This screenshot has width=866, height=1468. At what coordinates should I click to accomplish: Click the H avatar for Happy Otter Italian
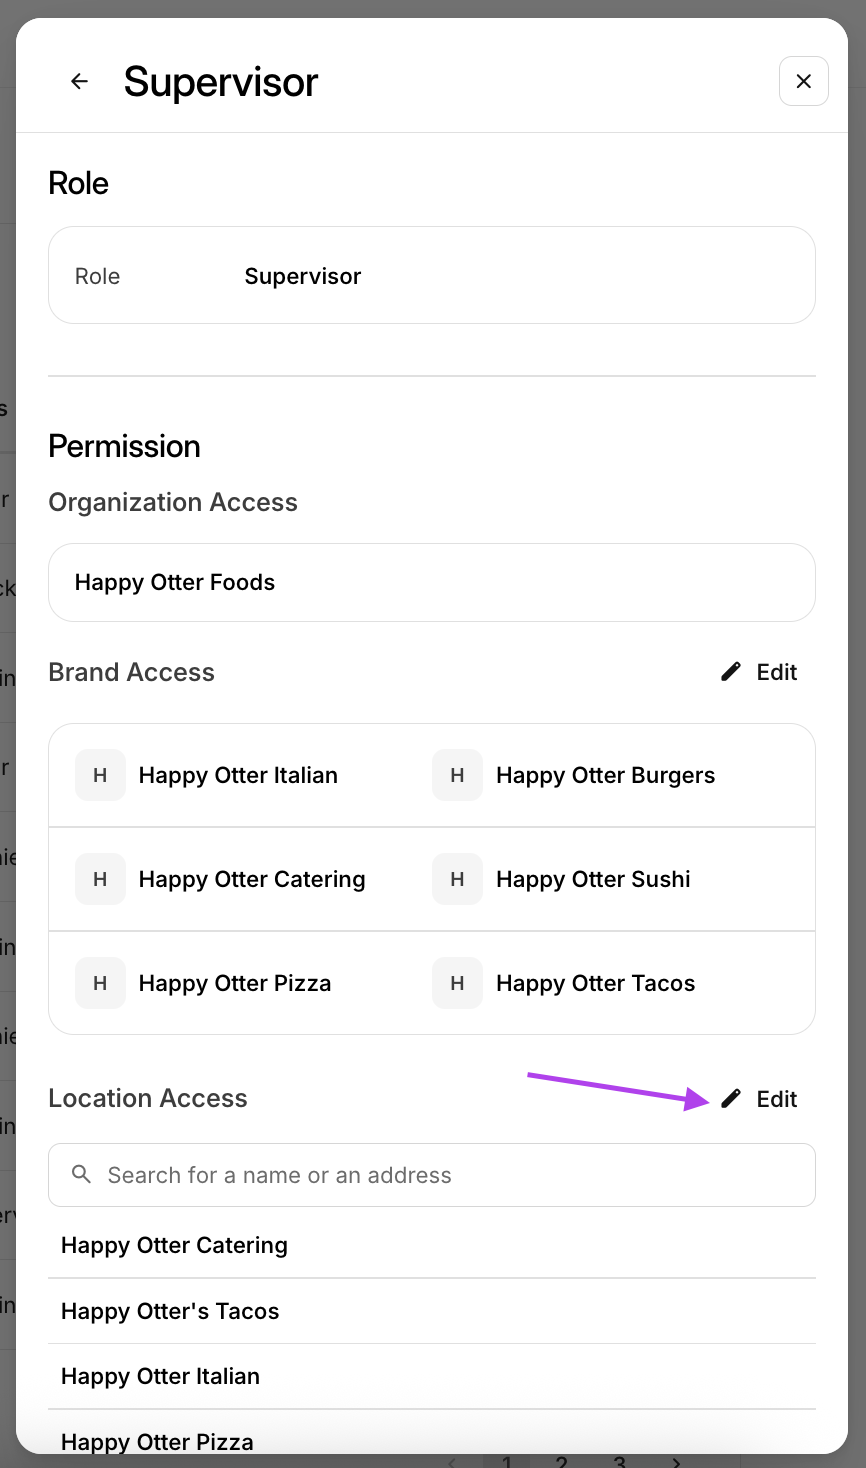pyautogui.click(x=100, y=775)
